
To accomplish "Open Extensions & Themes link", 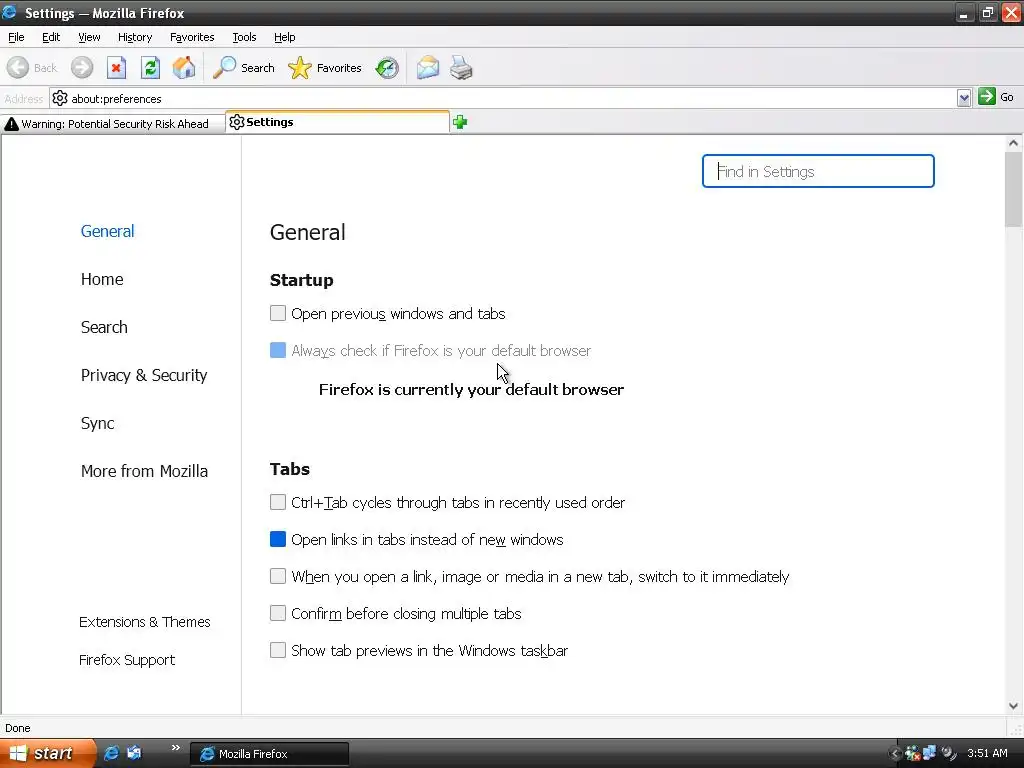I will [x=144, y=622].
